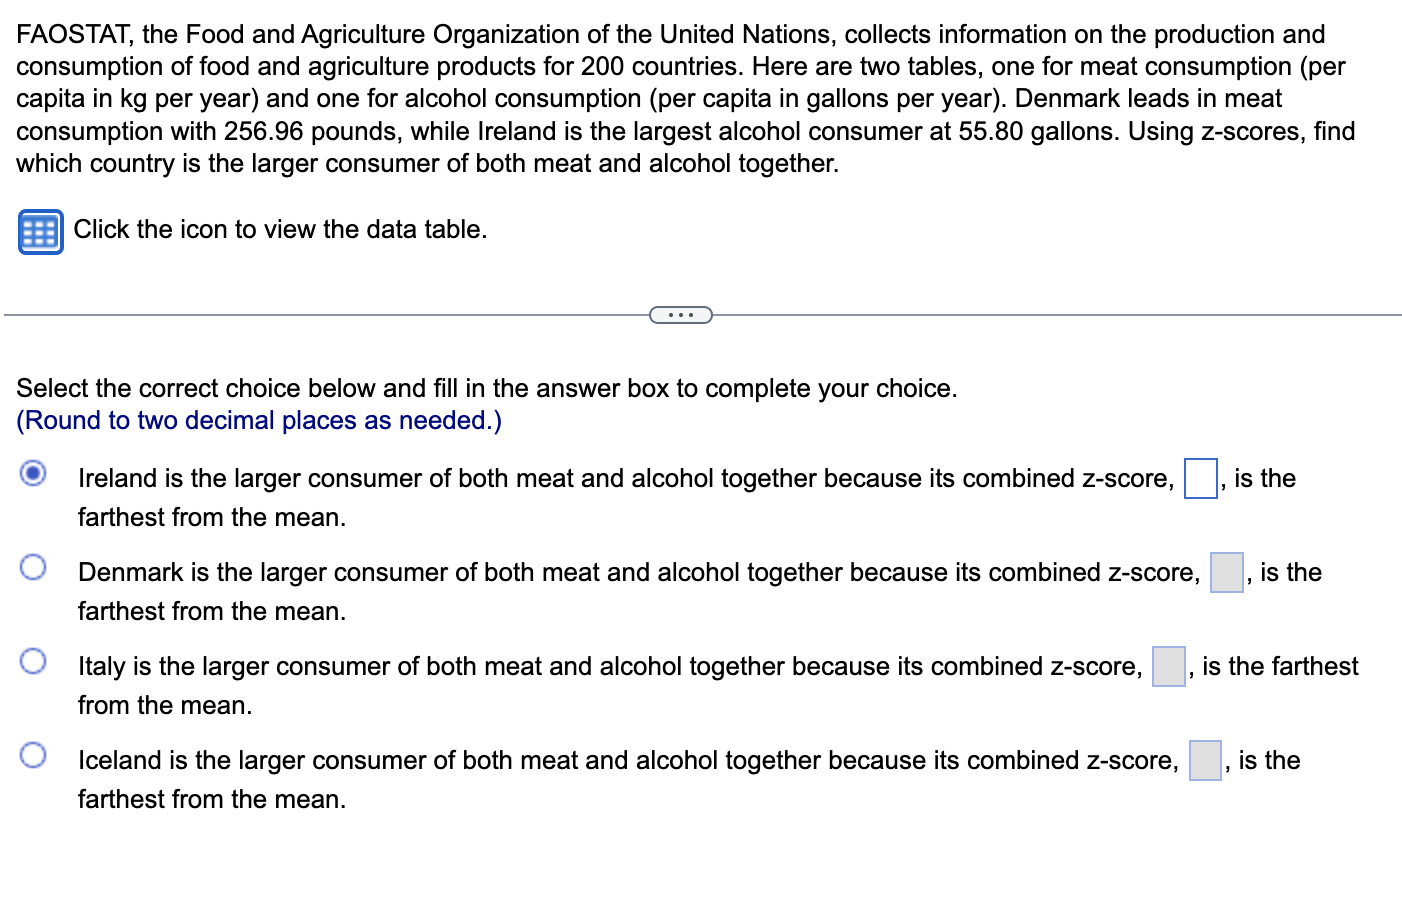Click the data table button beside instructions
The image size is (1402, 904).
(x=40, y=231)
